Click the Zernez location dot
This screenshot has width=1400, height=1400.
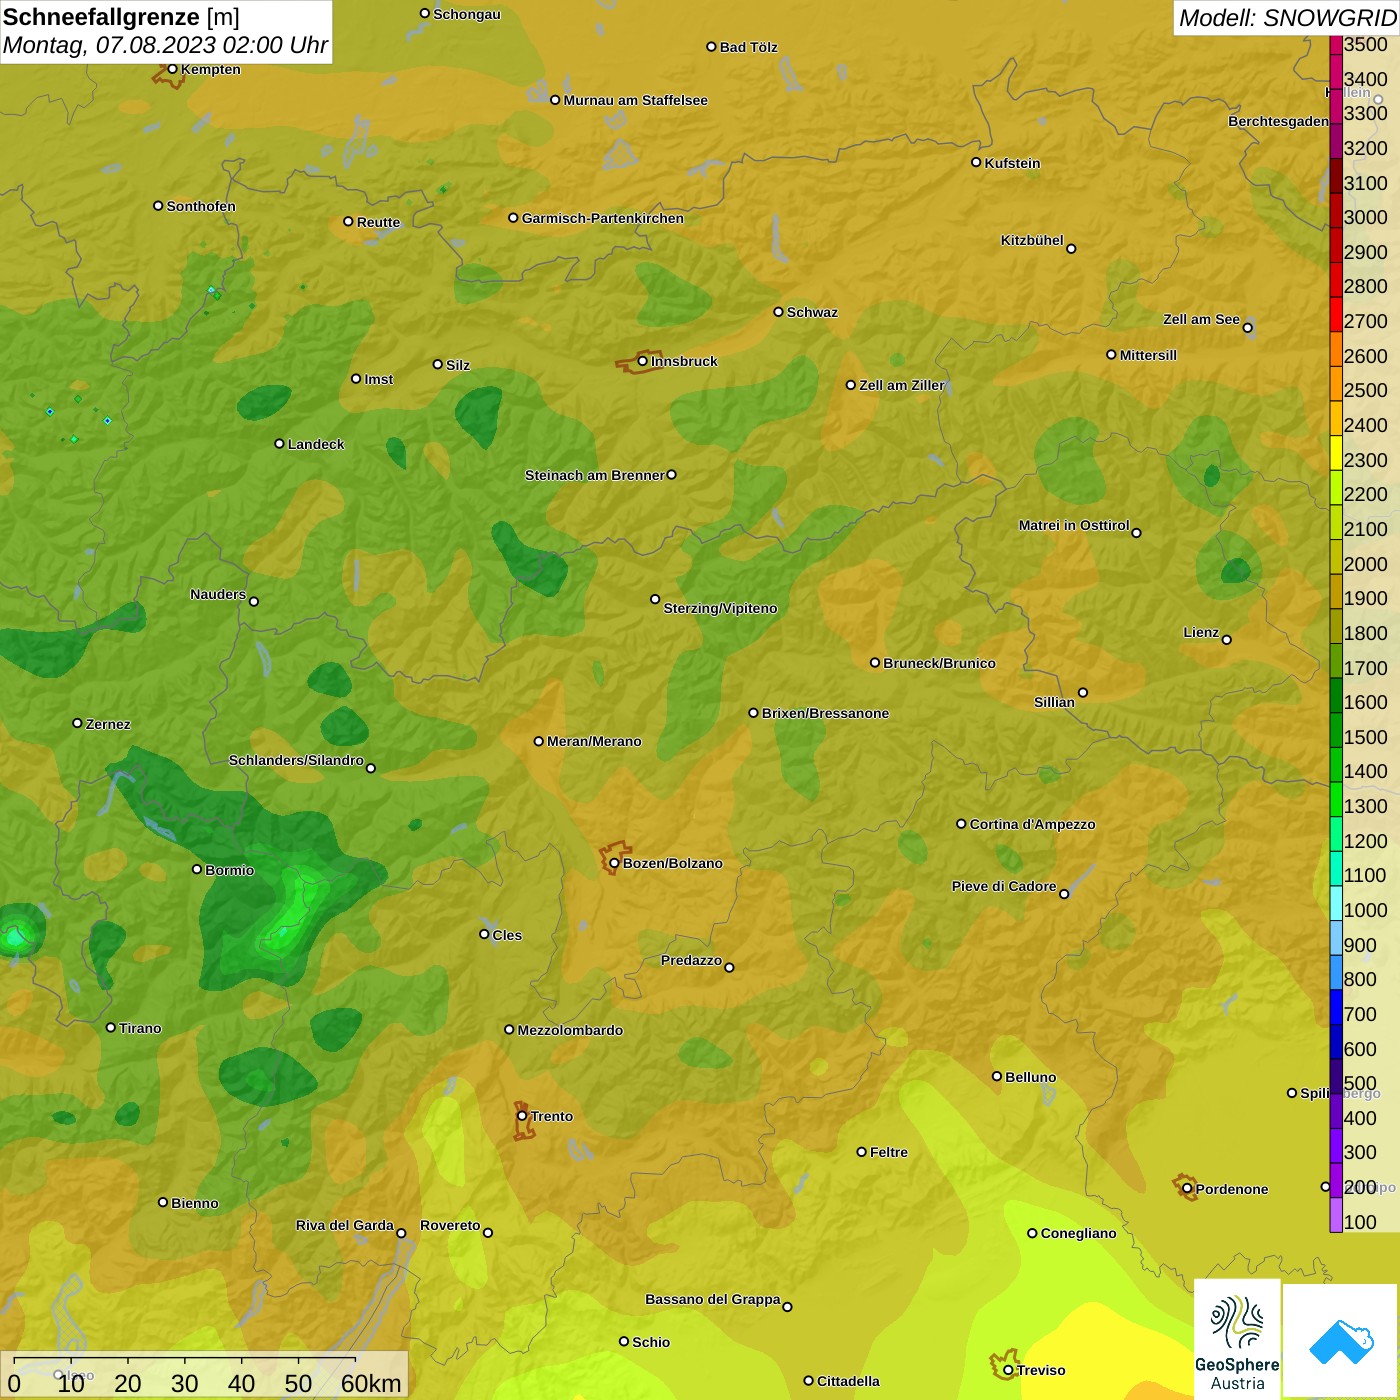pyautogui.click(x=77, y=723)
